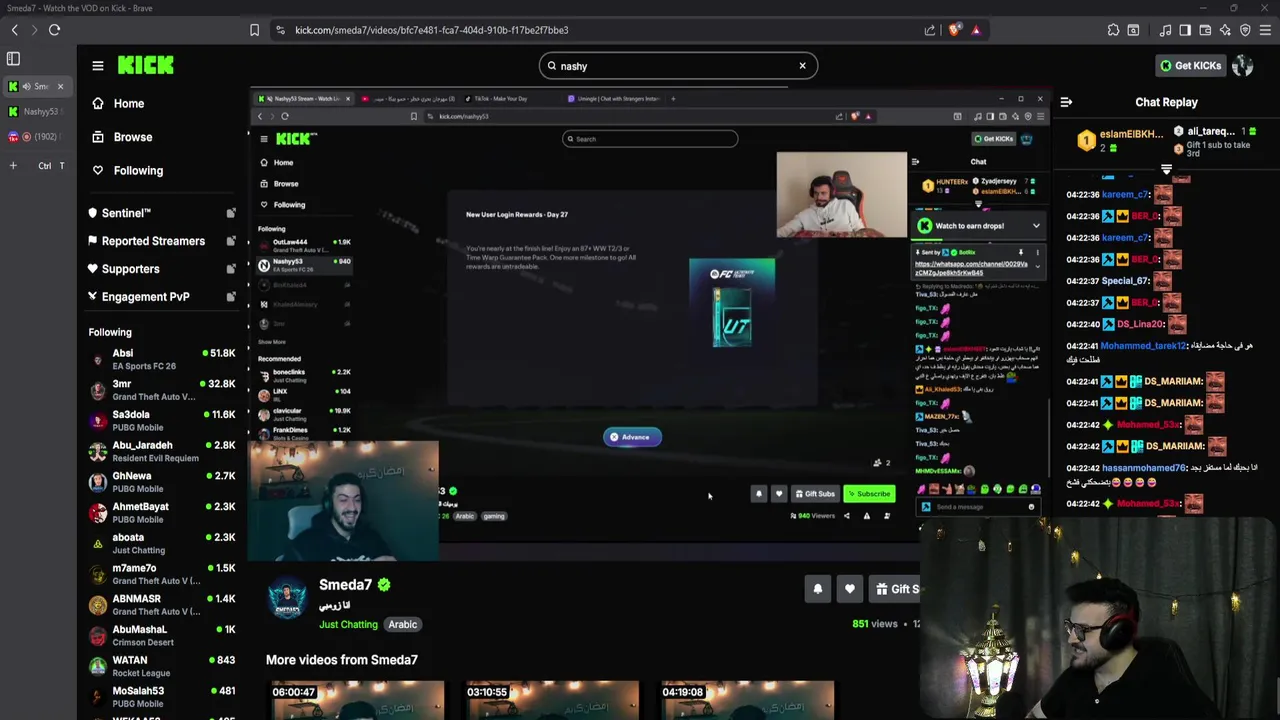Click the address bar URL kick.com/smeda7
Screen dimensions: 1280x720
tap(431, 30)
